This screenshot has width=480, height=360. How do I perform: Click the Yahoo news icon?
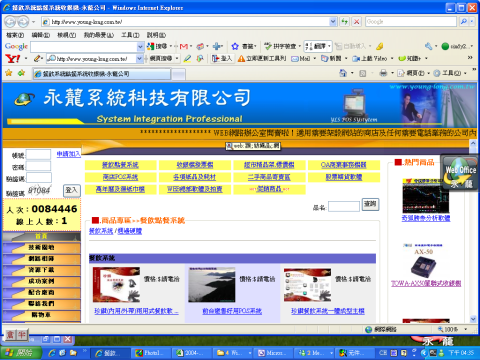325,59
